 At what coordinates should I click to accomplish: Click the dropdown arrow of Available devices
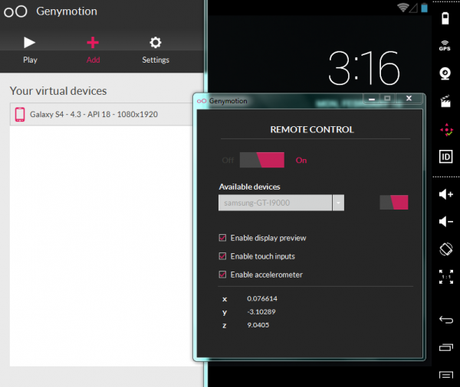tap(338, 203)
